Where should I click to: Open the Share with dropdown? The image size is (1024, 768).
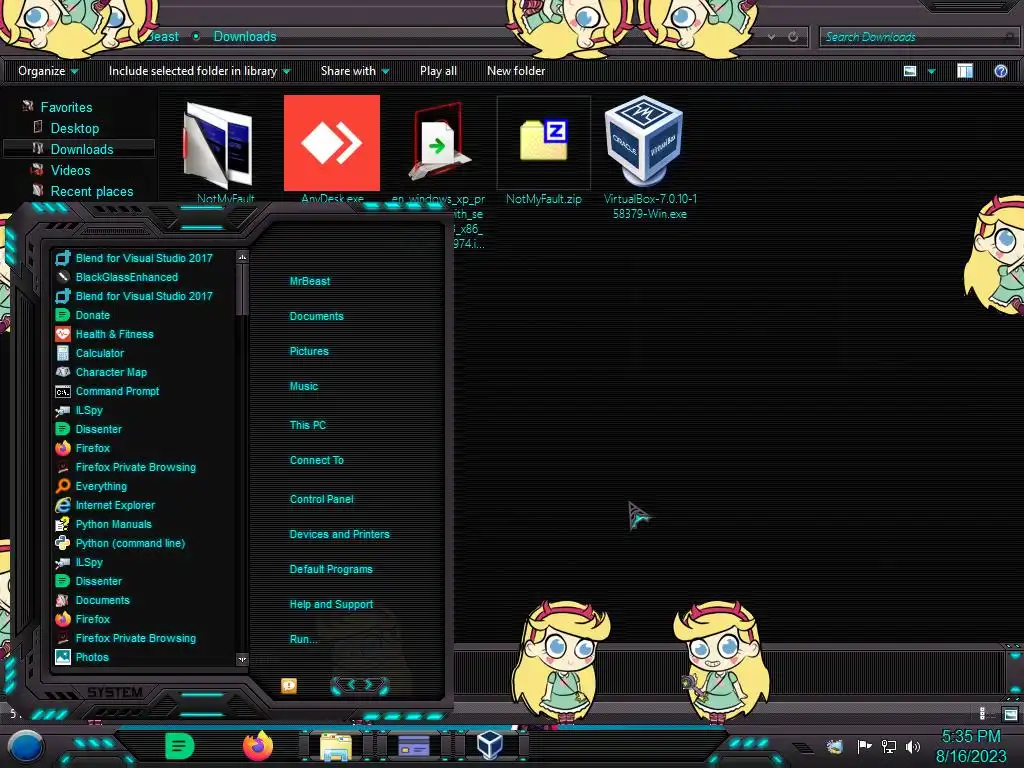tap(355, 71)
